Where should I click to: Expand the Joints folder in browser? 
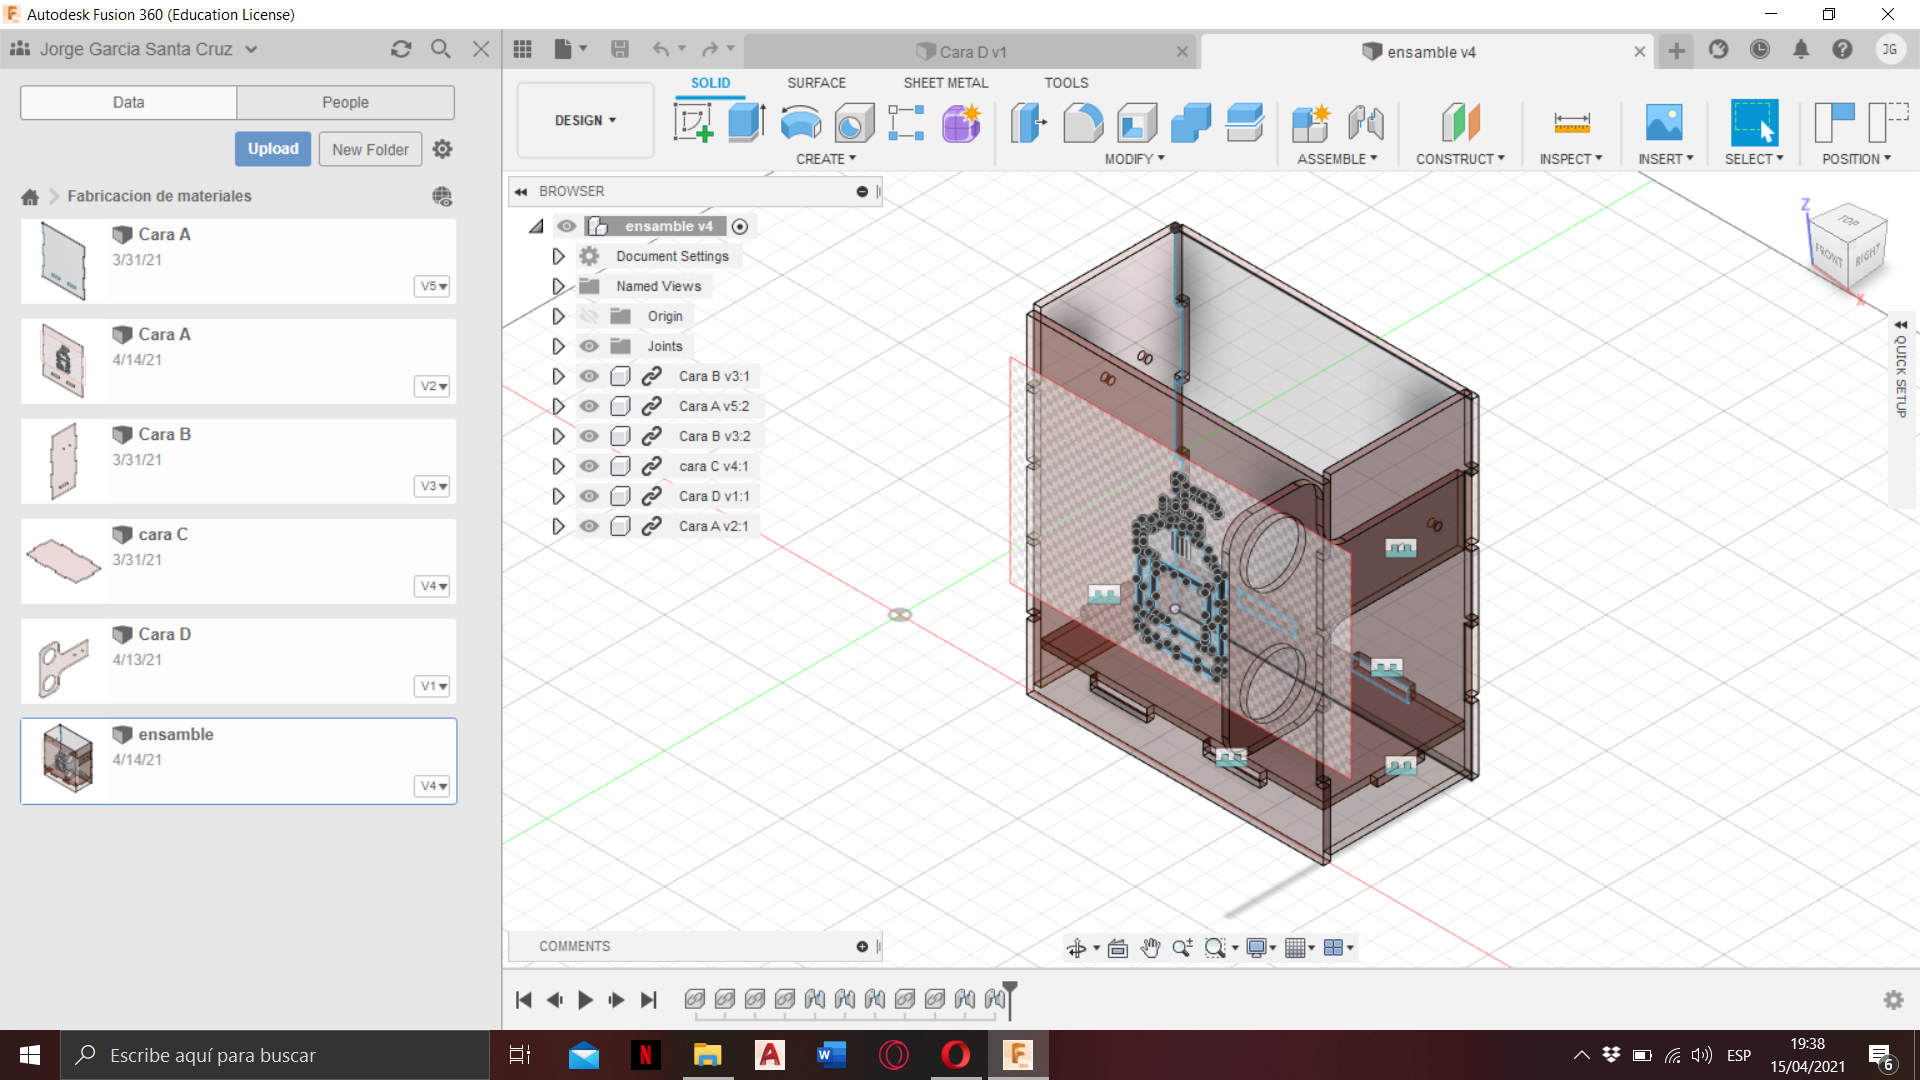tap(555, 344)
